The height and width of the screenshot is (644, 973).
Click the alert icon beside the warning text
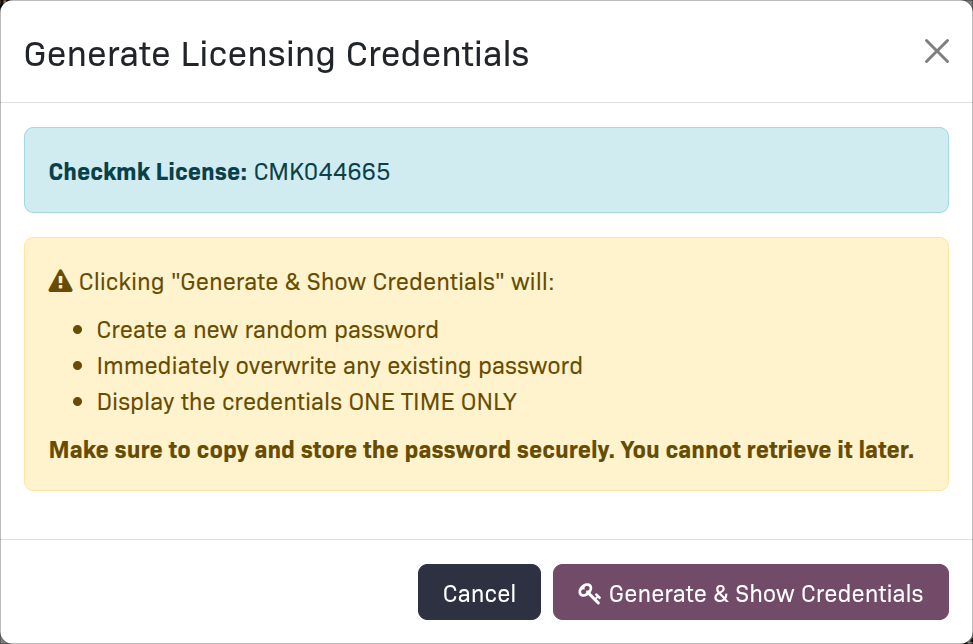tap(62, 281)
